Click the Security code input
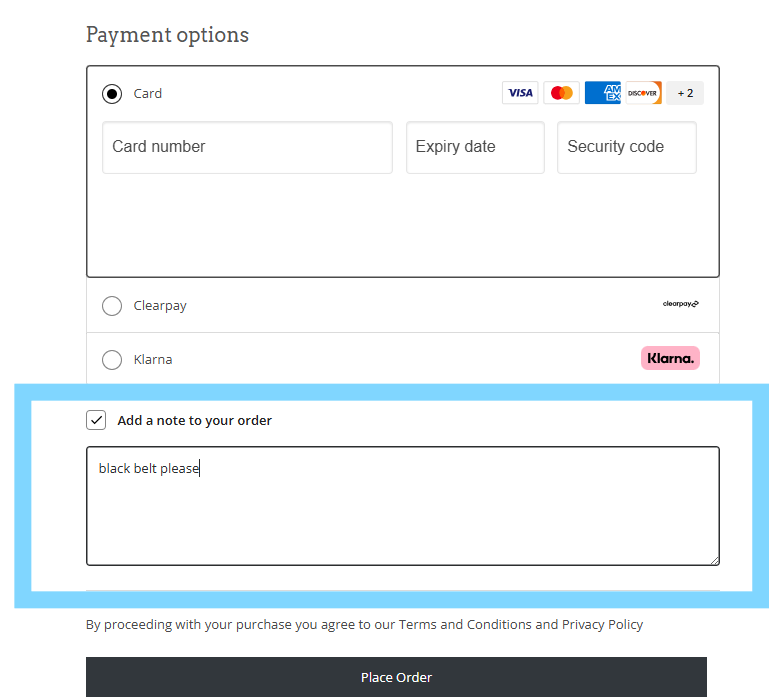The height and width of the screenshot is (700, 769). coord(627,147)
